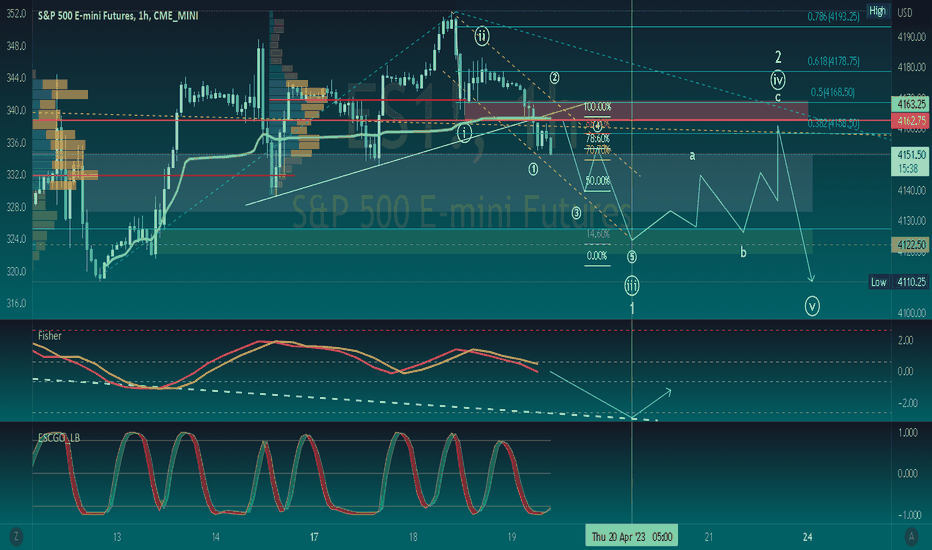
Task: Click date 19 on the time axis
Action: point(511,537)
